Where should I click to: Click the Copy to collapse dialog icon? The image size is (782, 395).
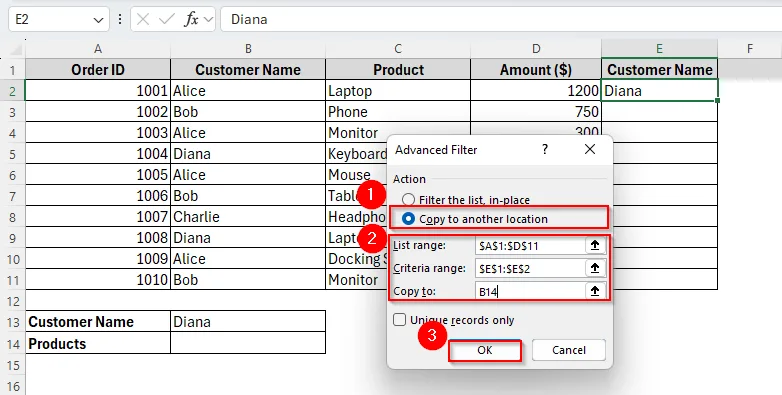(x=595, y=291)
